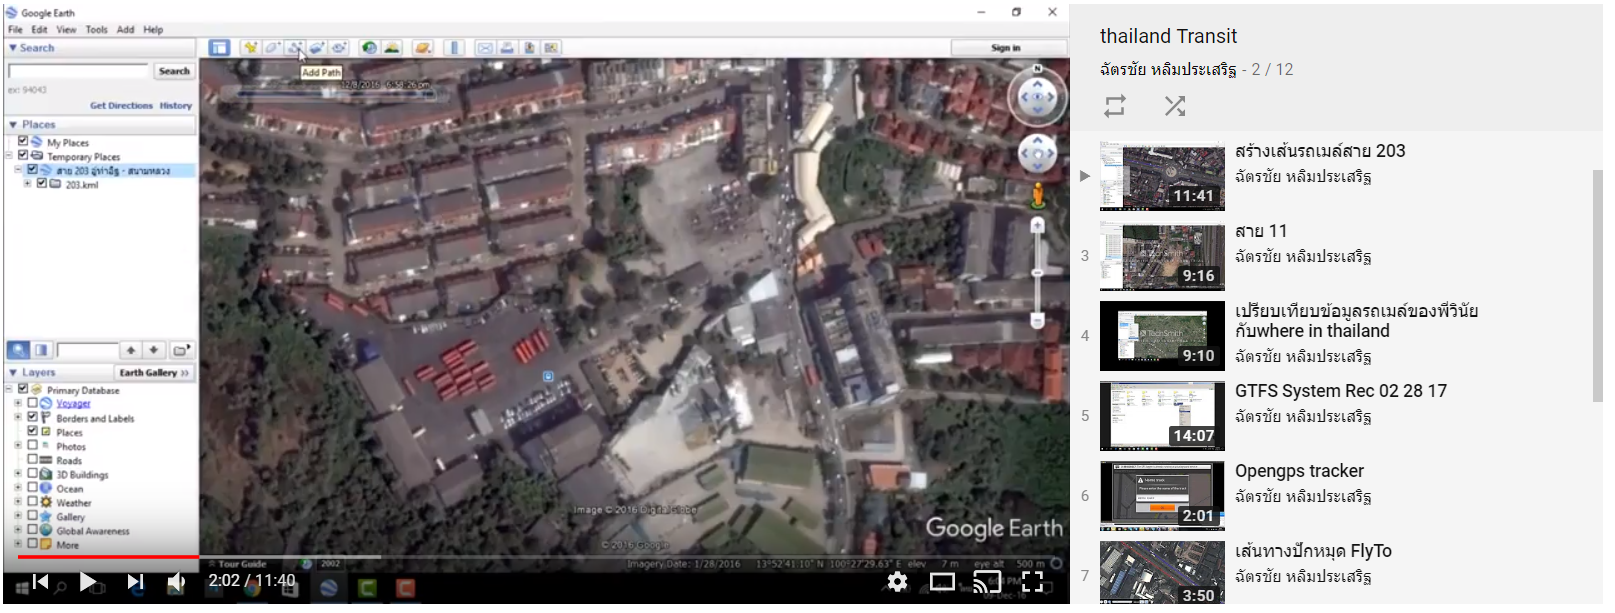Screen dimensions: 1615x613
Task: Cast the video with Cast icon
Action: (x=987, y=581)
